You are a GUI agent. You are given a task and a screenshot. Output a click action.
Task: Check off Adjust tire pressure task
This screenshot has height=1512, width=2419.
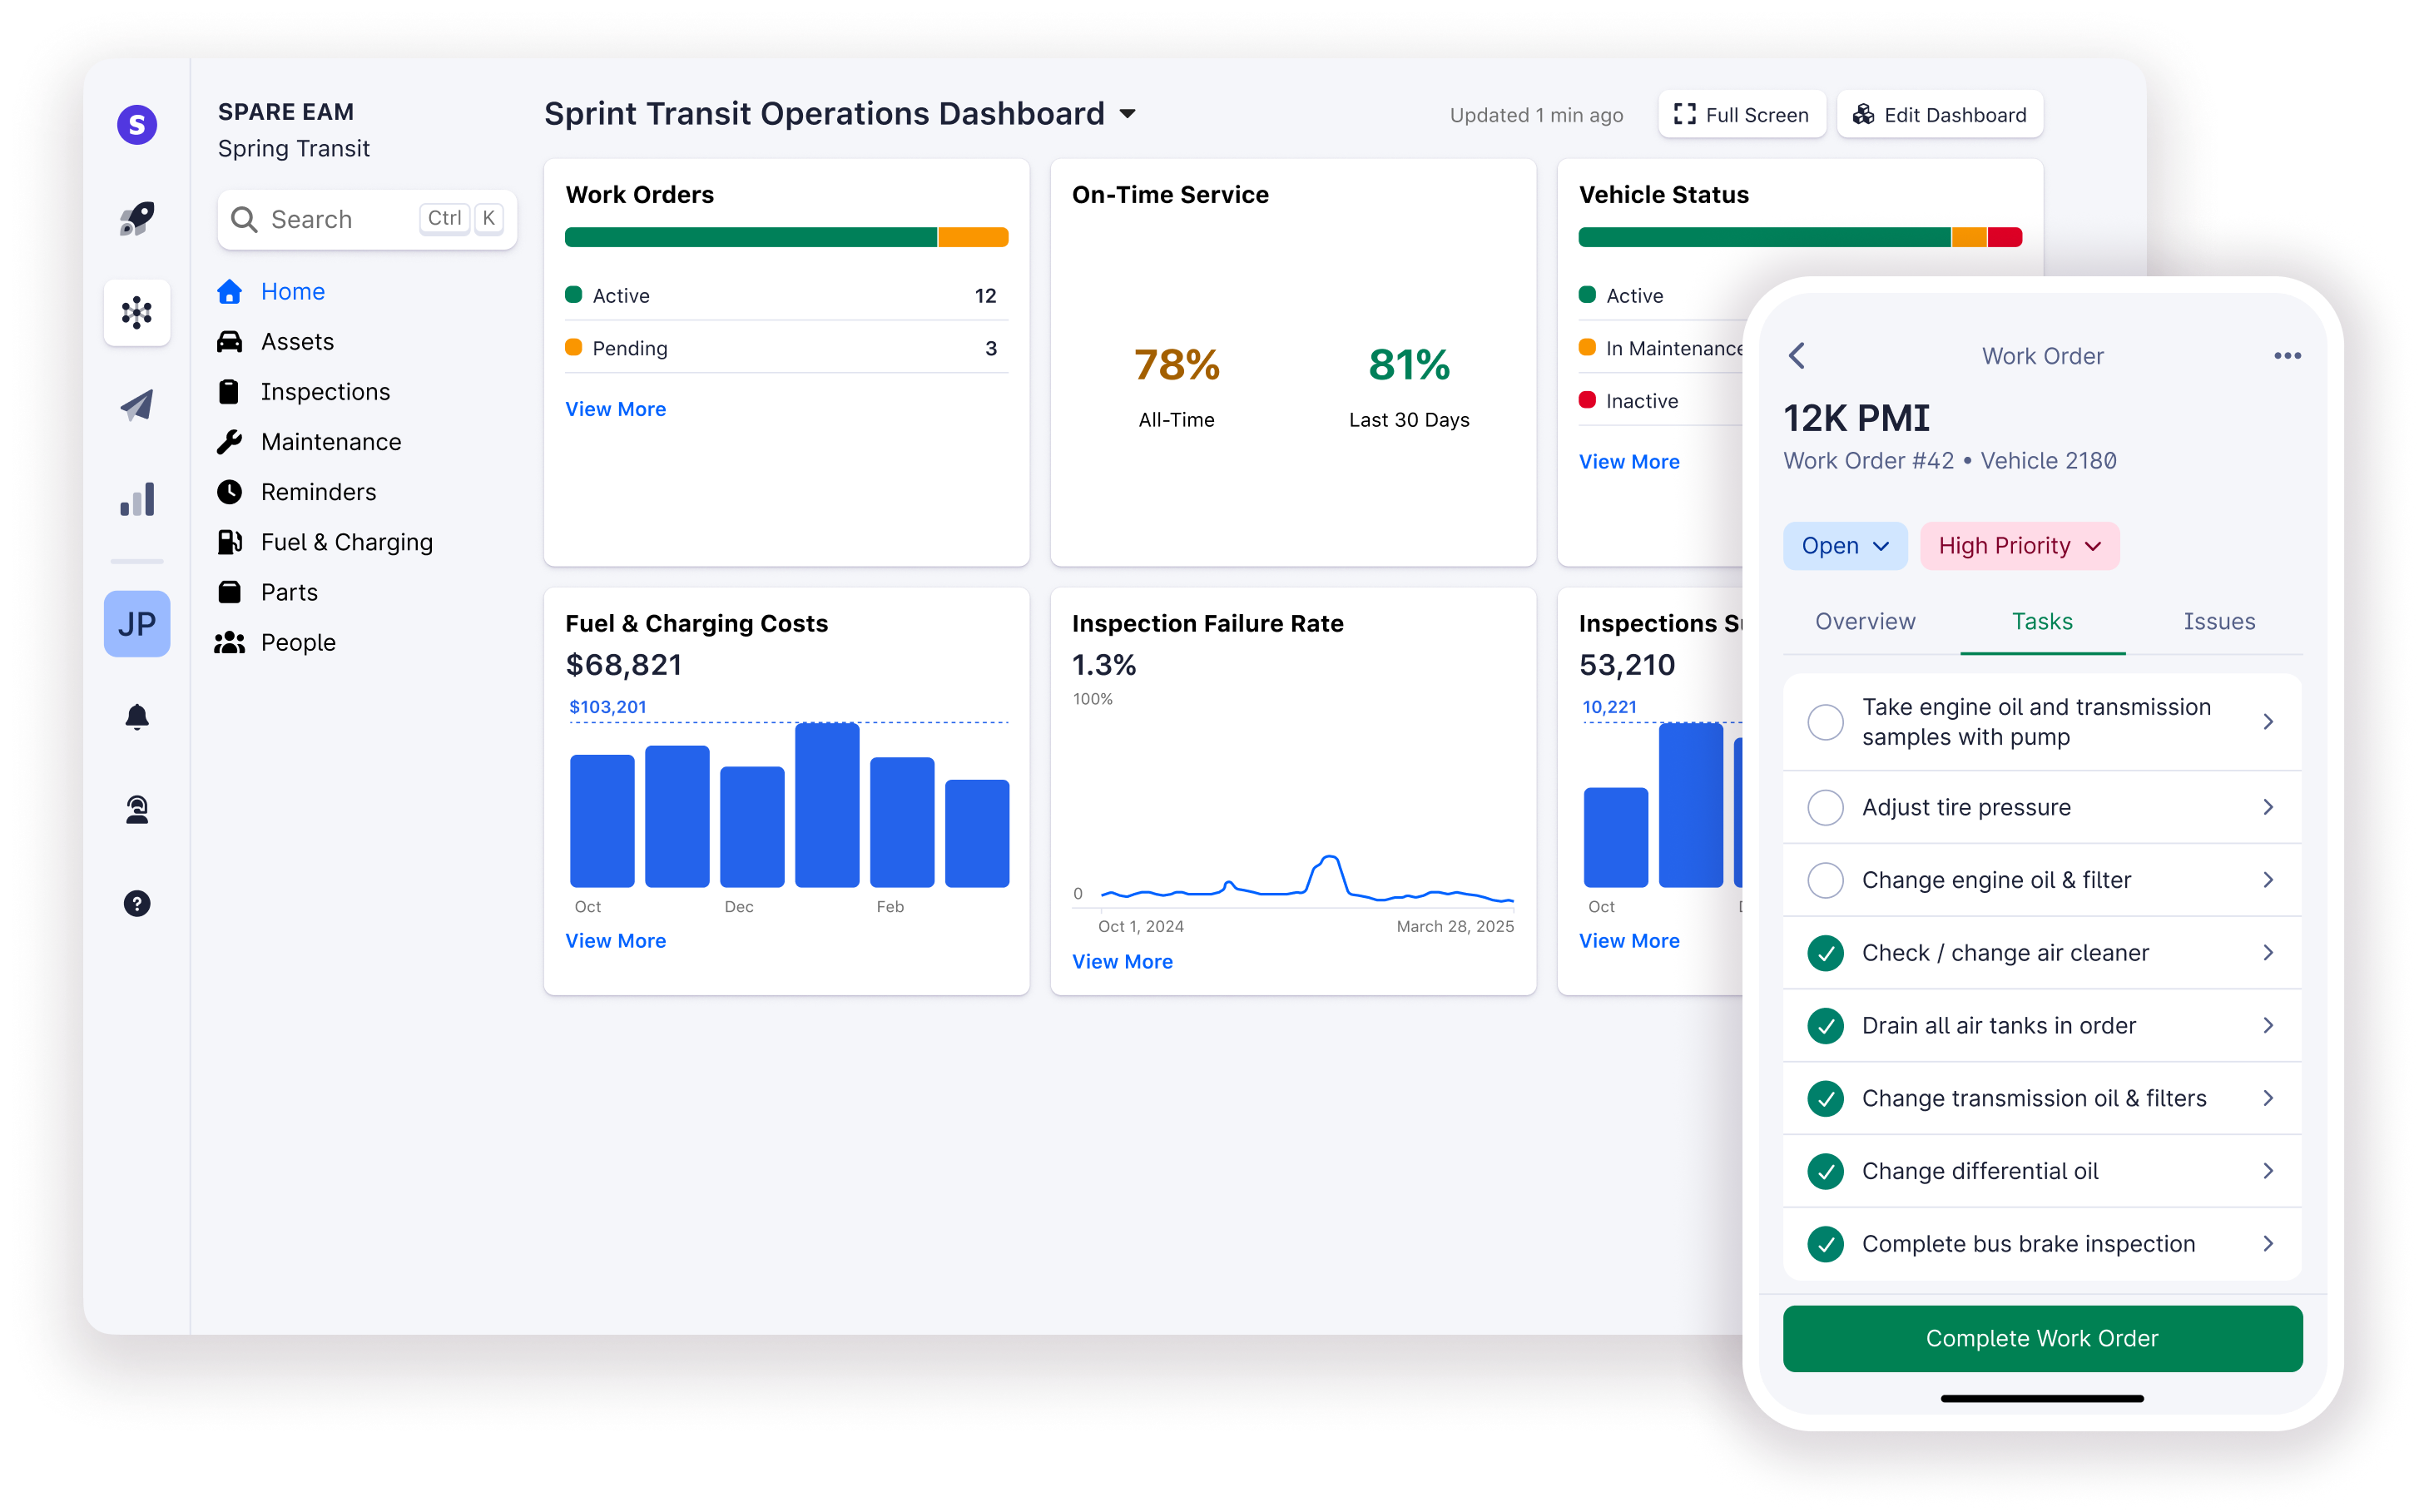coord(1825,807)
